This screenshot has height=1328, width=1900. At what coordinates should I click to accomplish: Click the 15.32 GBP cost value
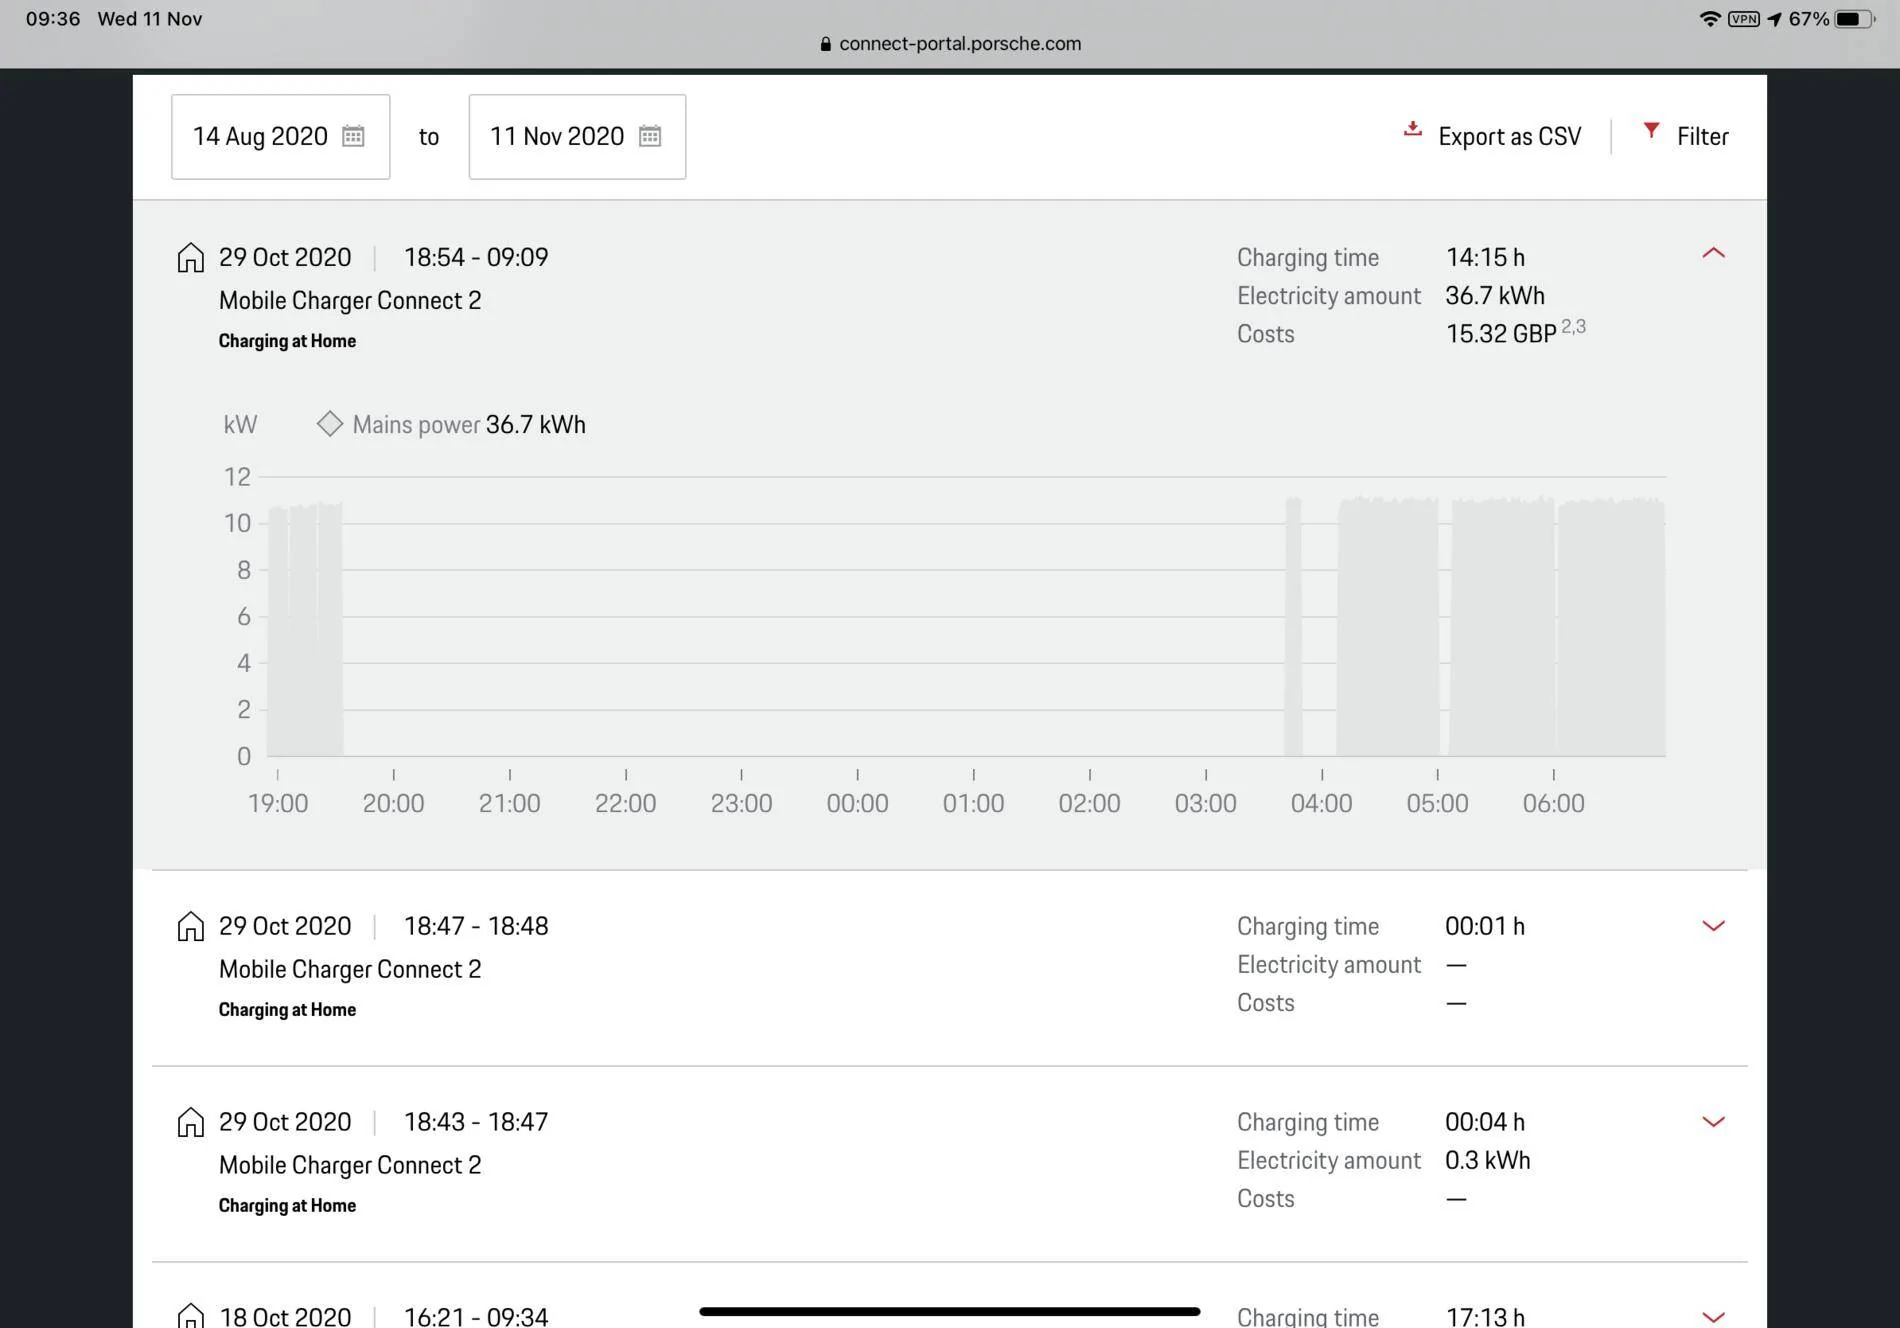tap(1501, 334)
